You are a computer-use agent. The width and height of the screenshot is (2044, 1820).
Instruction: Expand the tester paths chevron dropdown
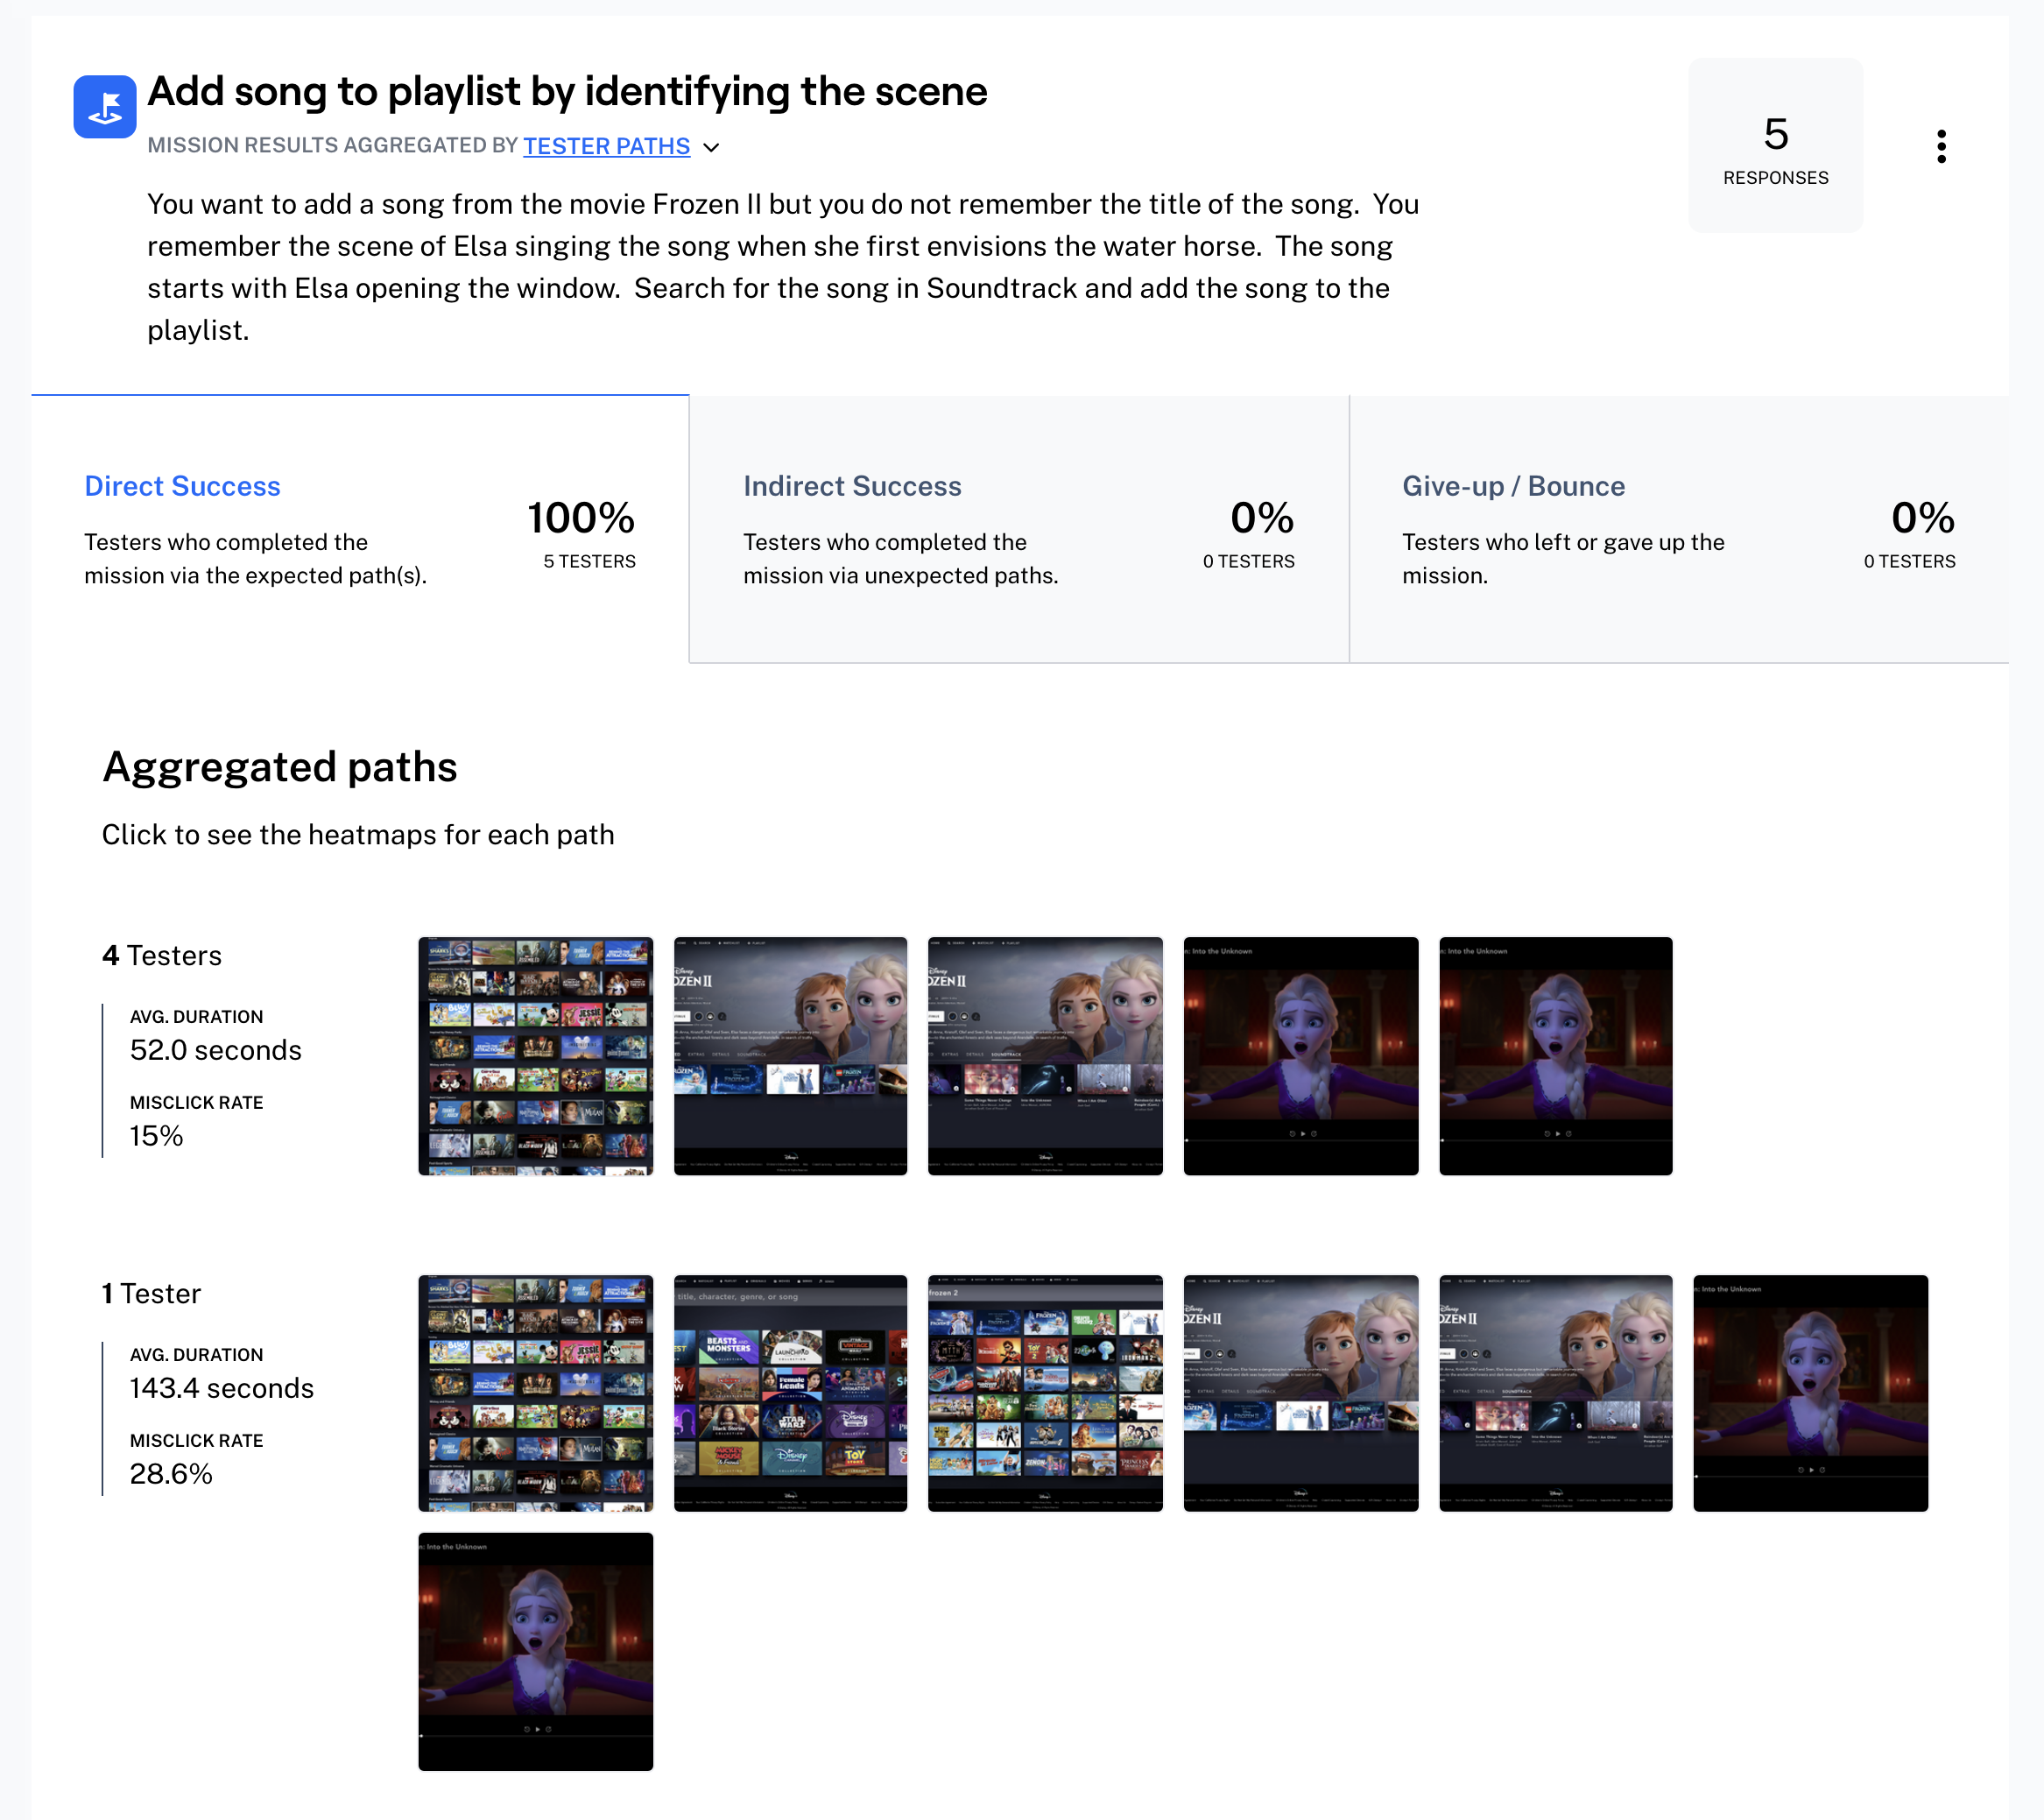click(x=711, y=147)
